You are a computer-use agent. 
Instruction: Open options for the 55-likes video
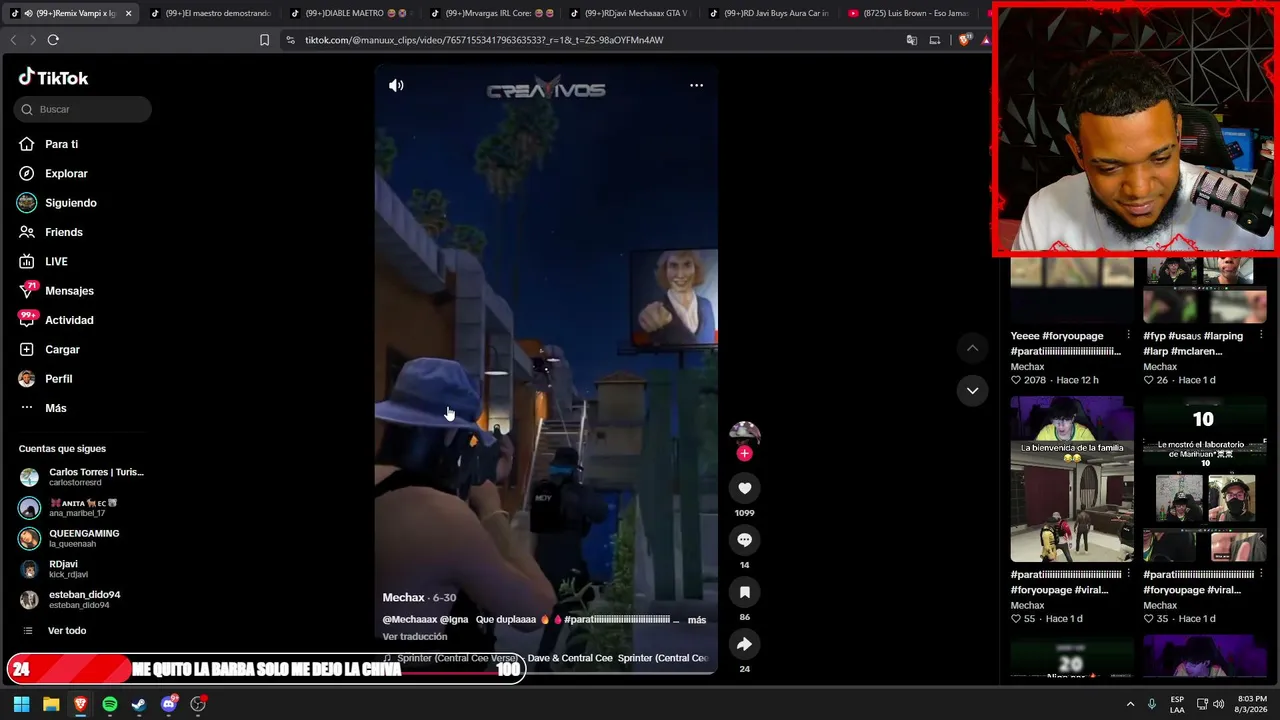pyautogui.click(x=1128, y=574)
